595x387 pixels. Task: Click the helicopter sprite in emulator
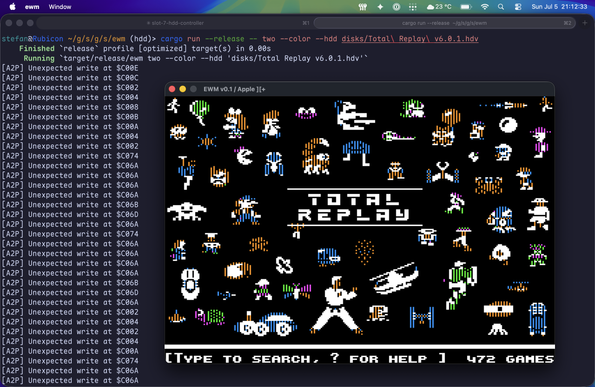pos(395,278)
